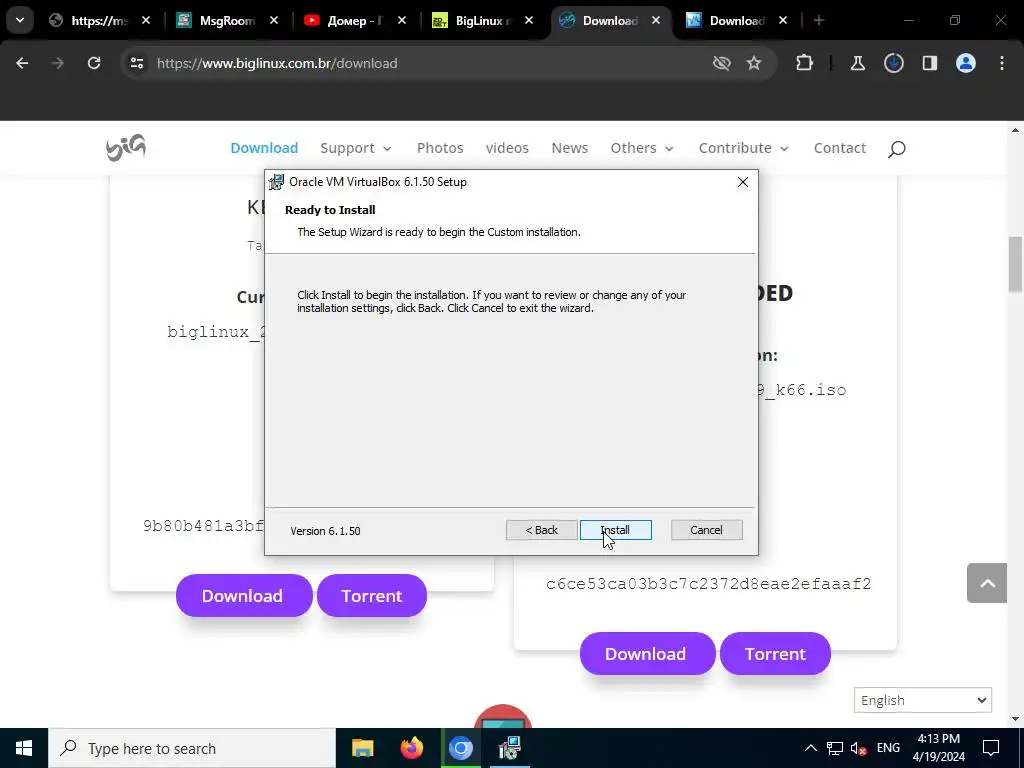1024x768 pixels.
Task: Open the videos nav link
Action: coord(507,148)
